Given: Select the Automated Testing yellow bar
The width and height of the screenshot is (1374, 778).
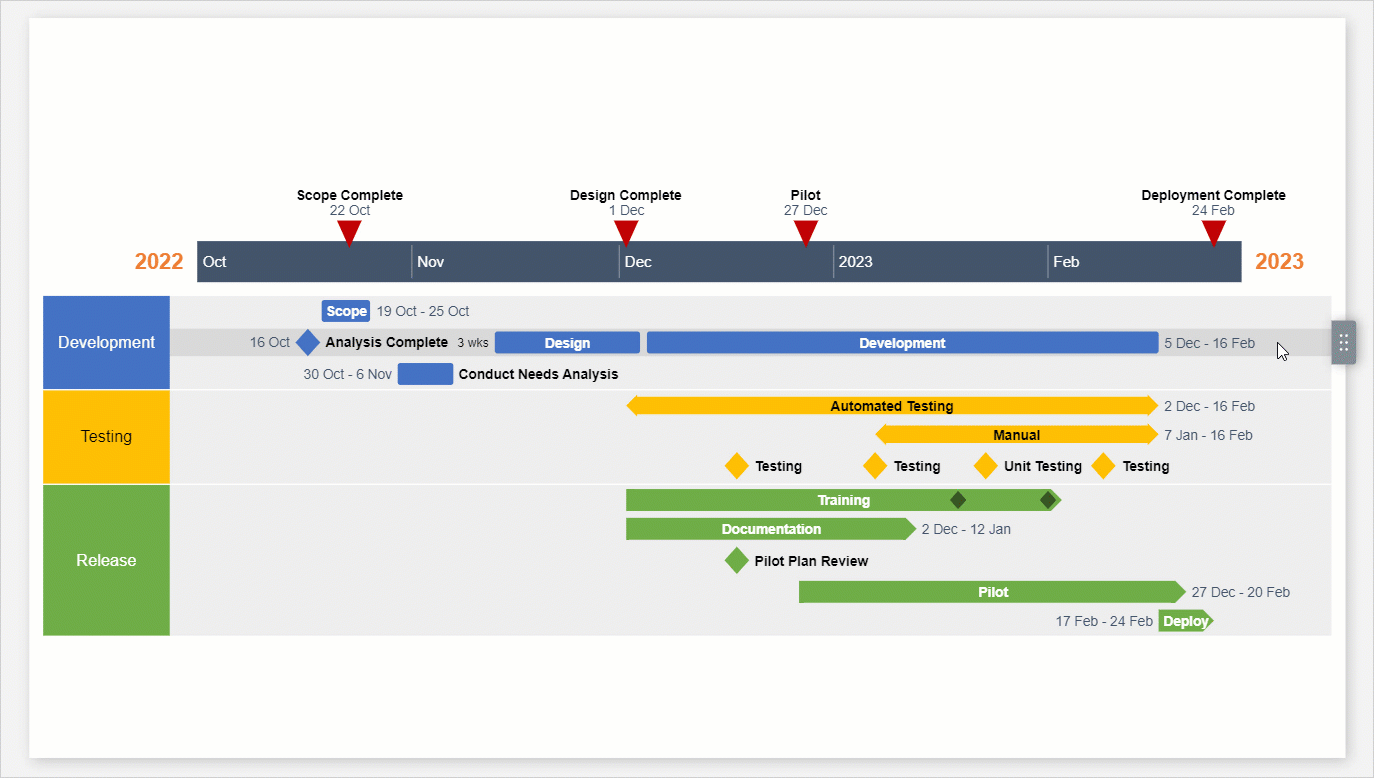Looking at the screenshot, I should (890, 405).
